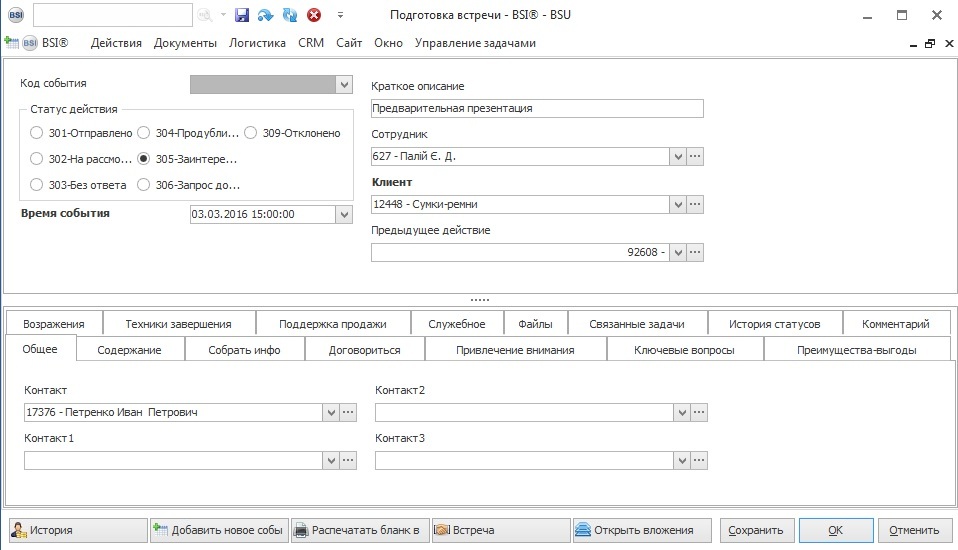
Task: Click the blue redo arrow icon
Action: pos(265,15)
